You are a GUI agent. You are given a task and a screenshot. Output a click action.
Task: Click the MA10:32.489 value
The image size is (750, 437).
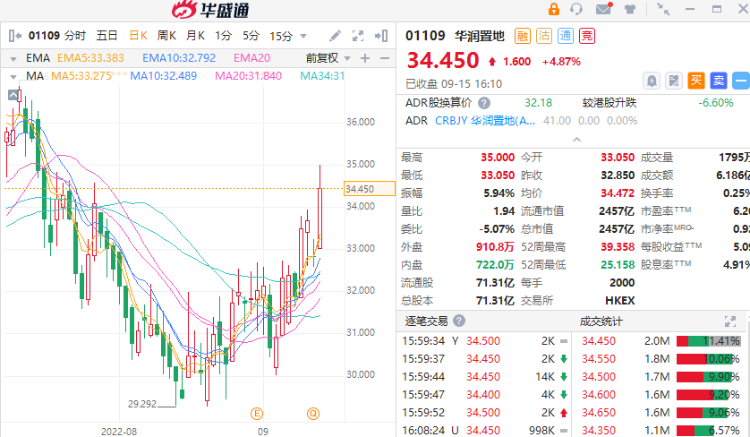pos(164,76)
